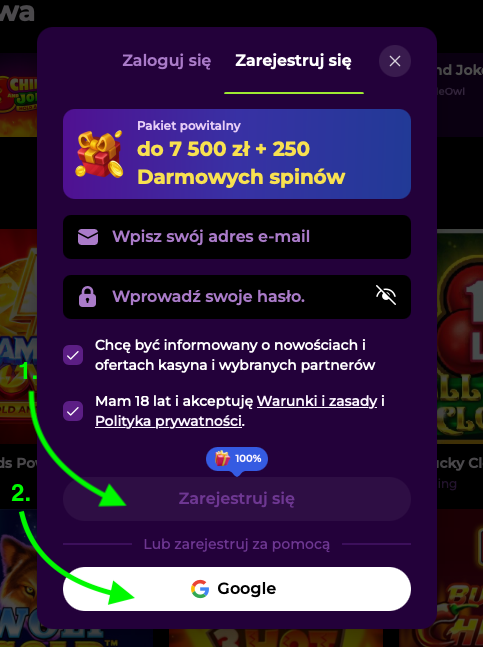Click the 100% bonus gift badge
Screen dimensions: 483x647
click(x=237, y=459)
